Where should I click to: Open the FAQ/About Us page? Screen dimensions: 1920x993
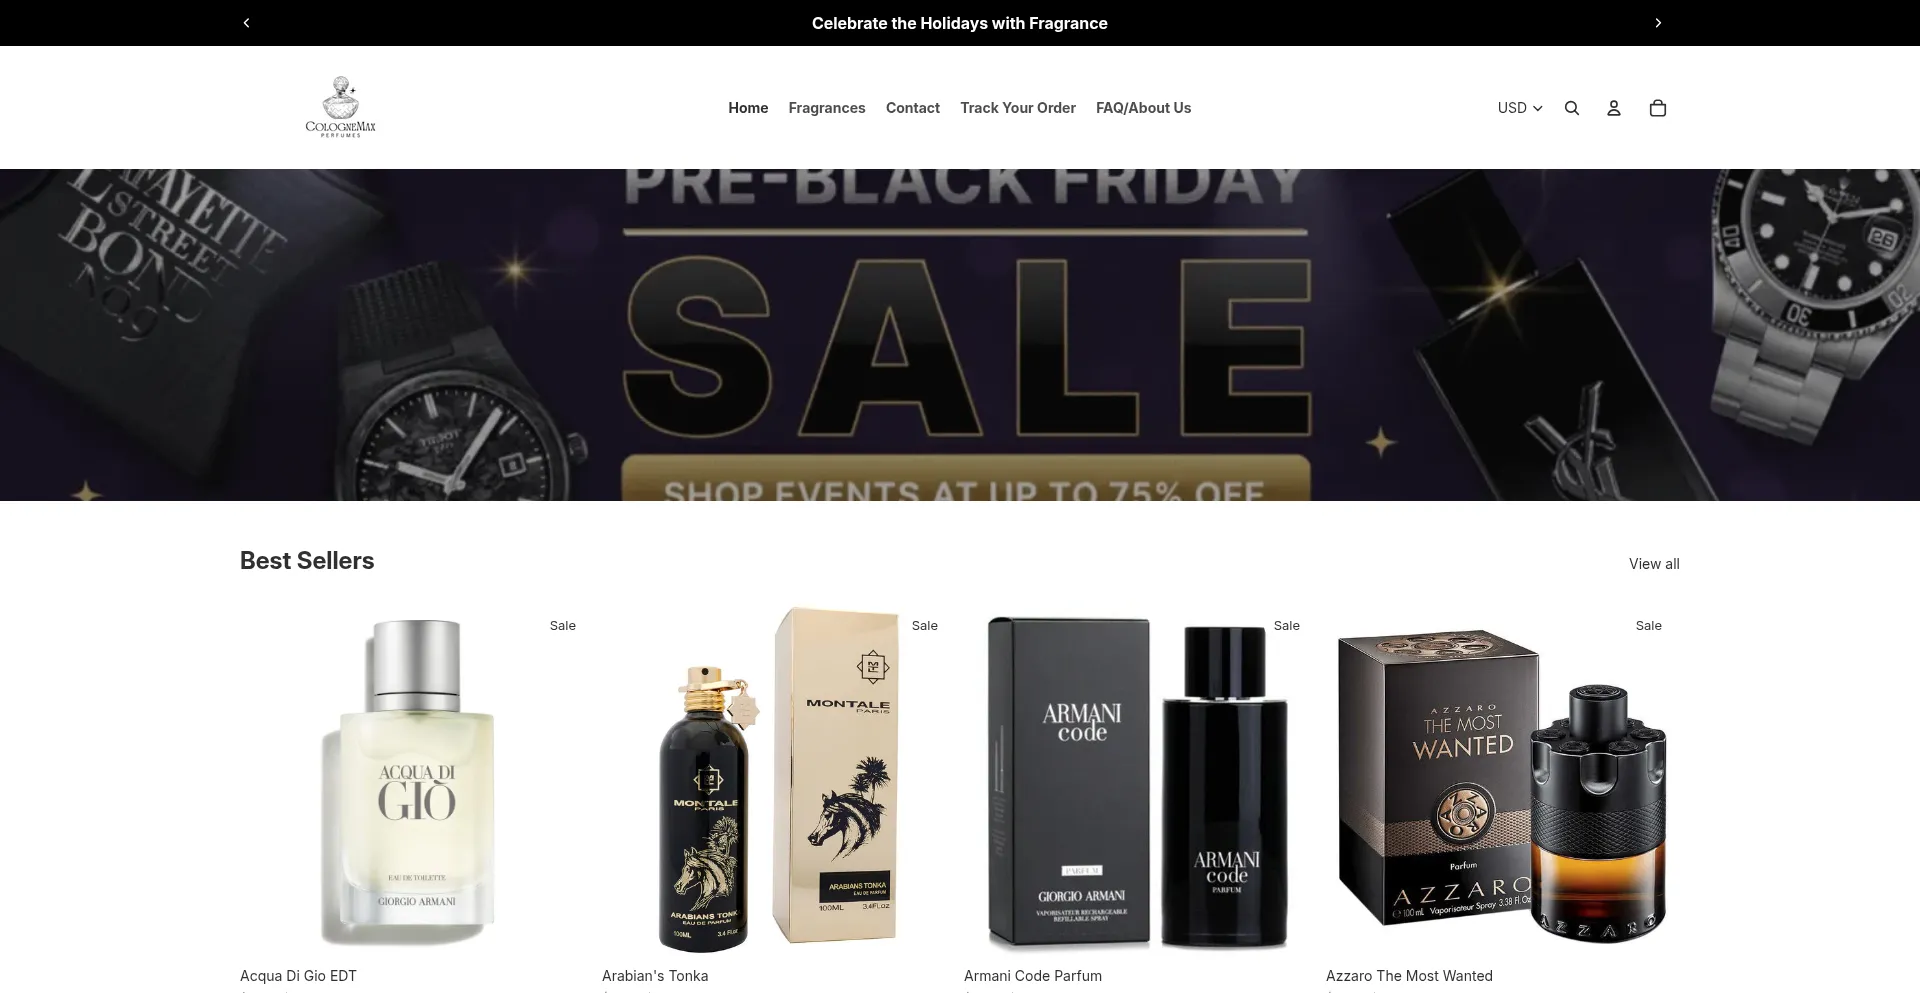(1143, 108)
